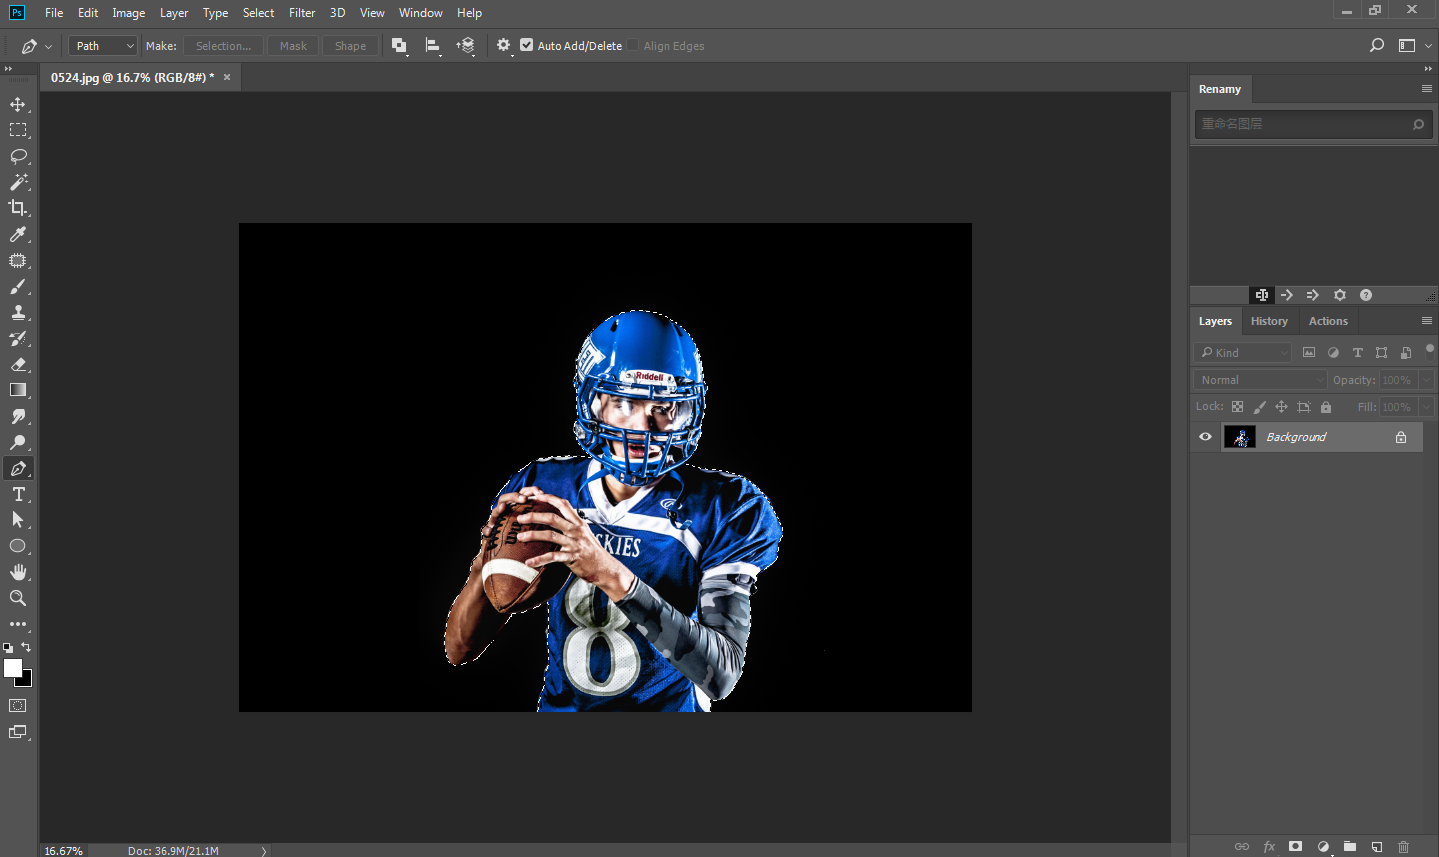Open path alignment options

433,46
